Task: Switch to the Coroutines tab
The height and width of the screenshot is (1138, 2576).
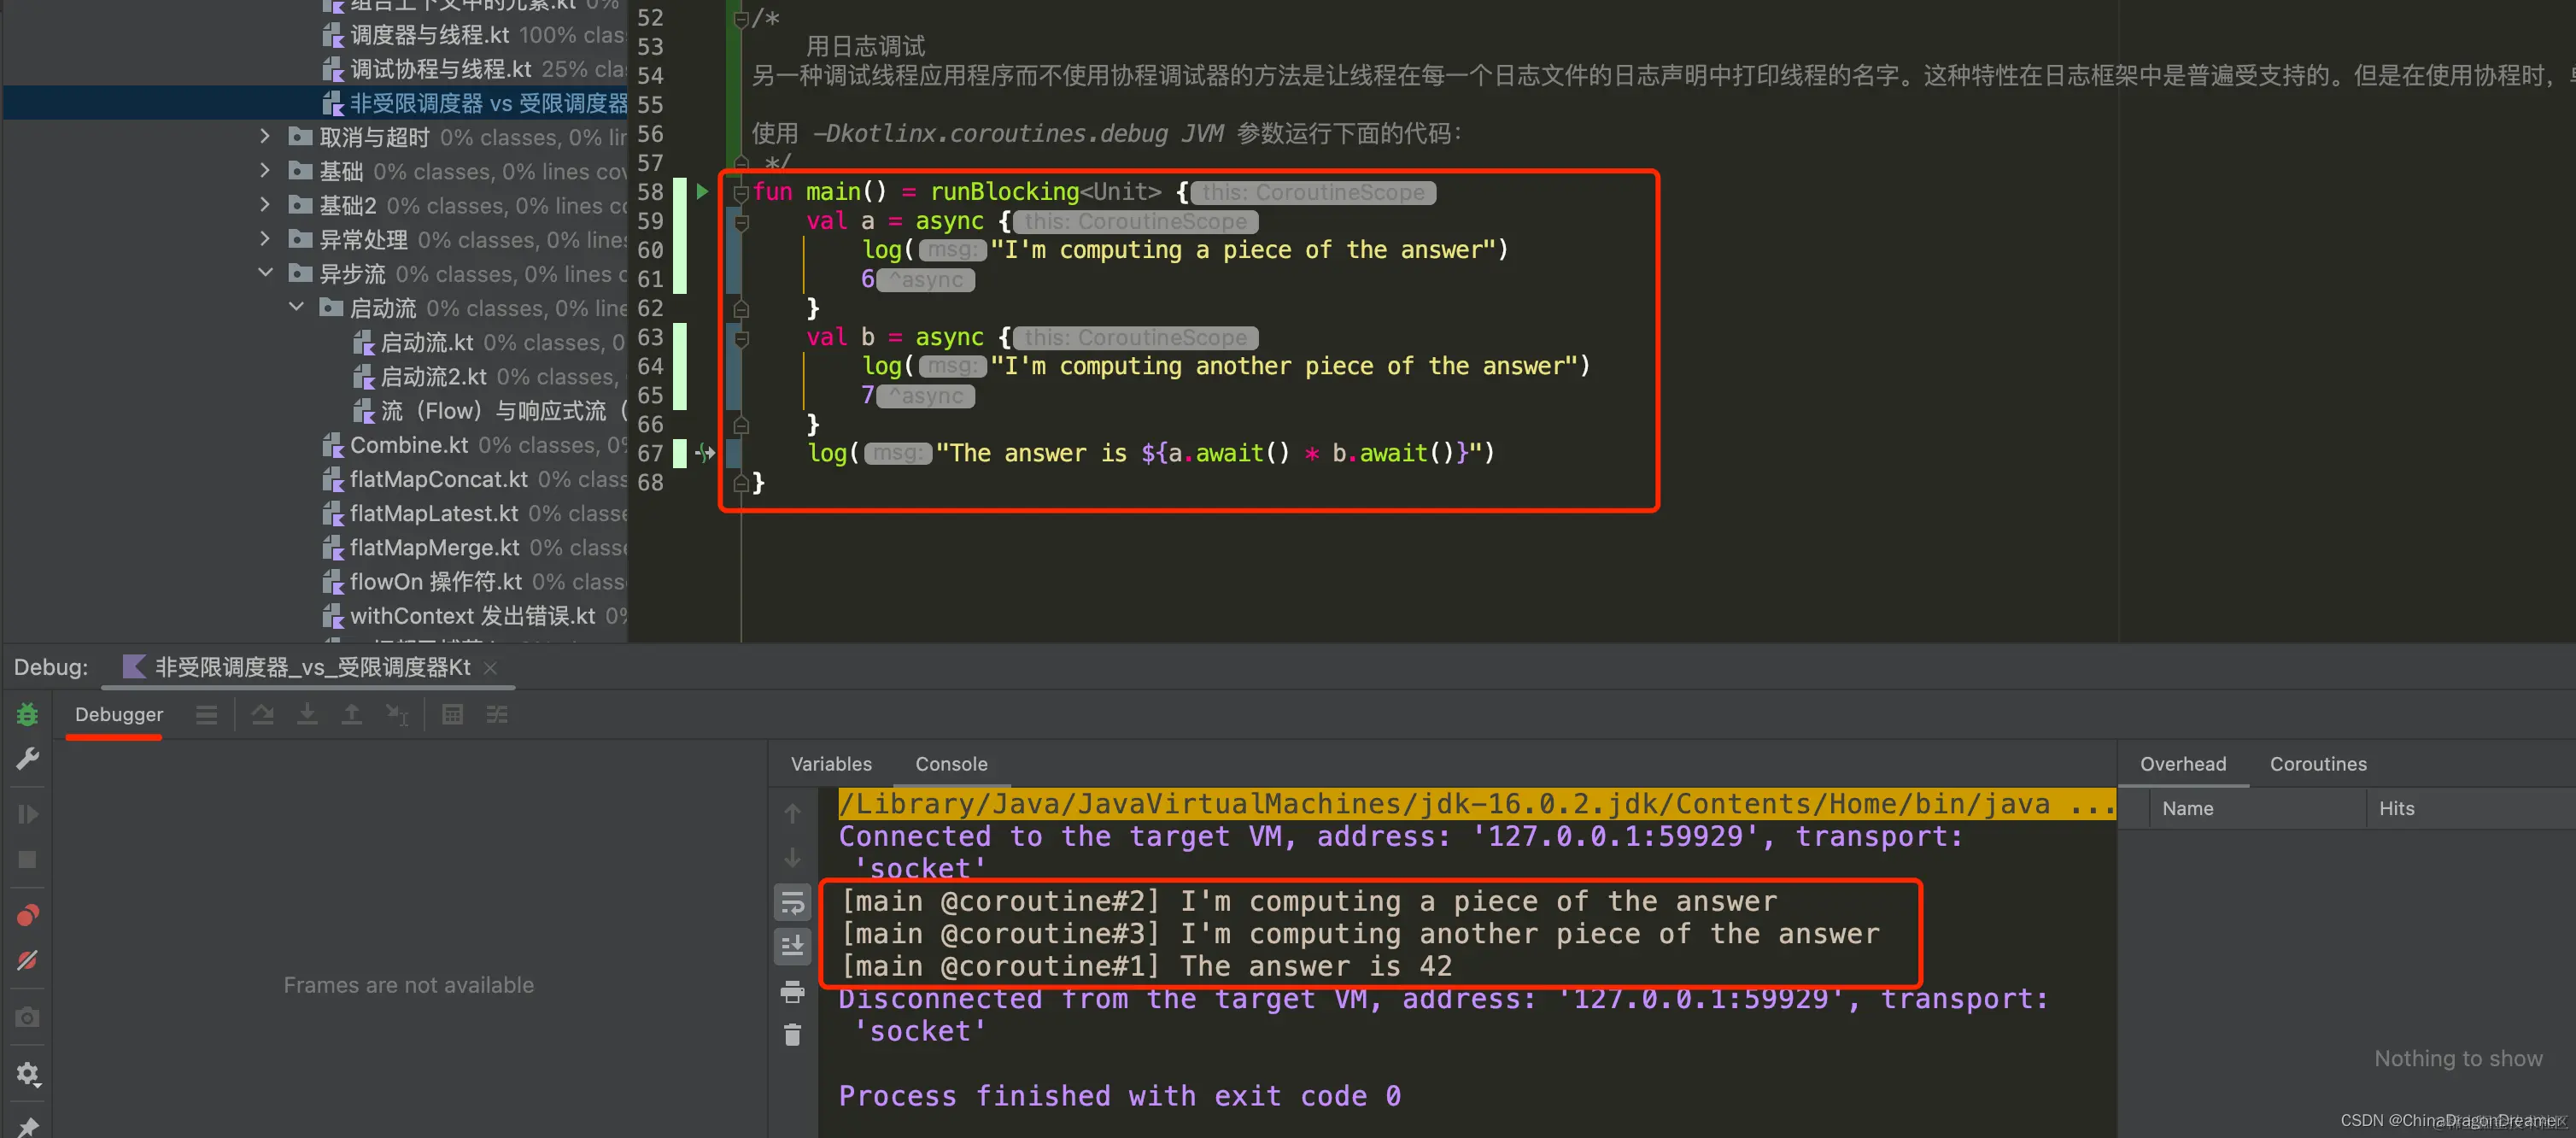Action: (2317, 764)
